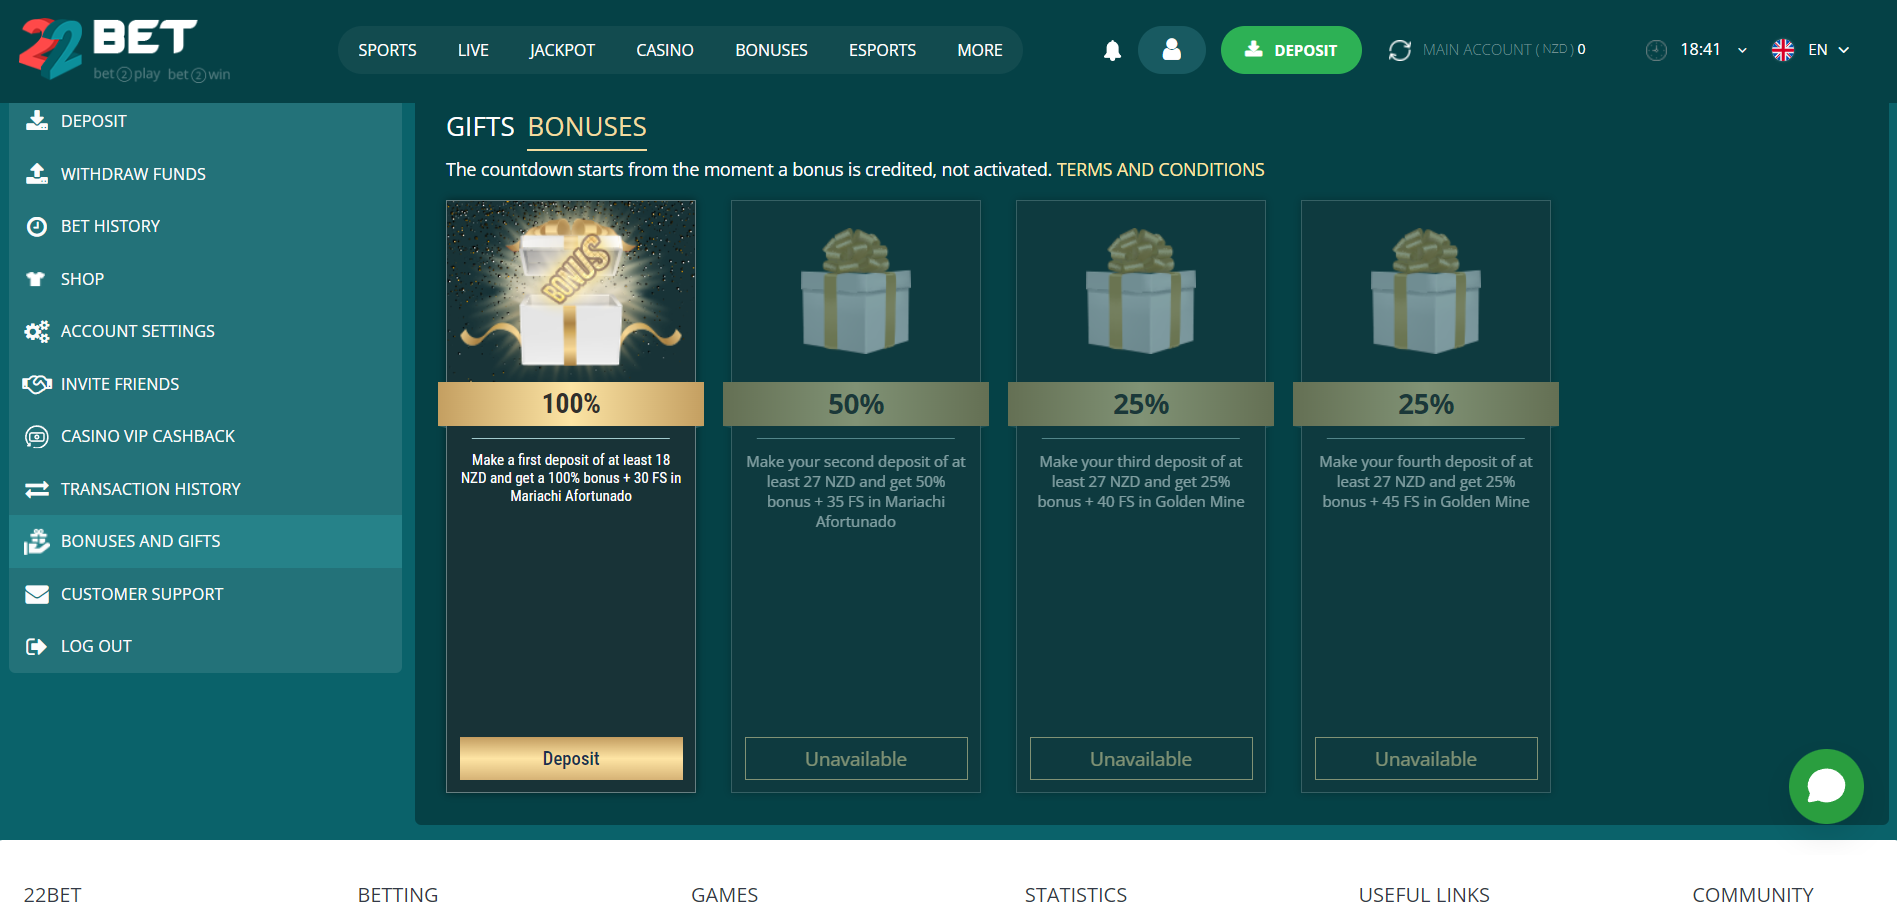Open WITHDRAW FUNDS in the sidebar
This screenshot has width=1897, height=907.
coord(205,174)
